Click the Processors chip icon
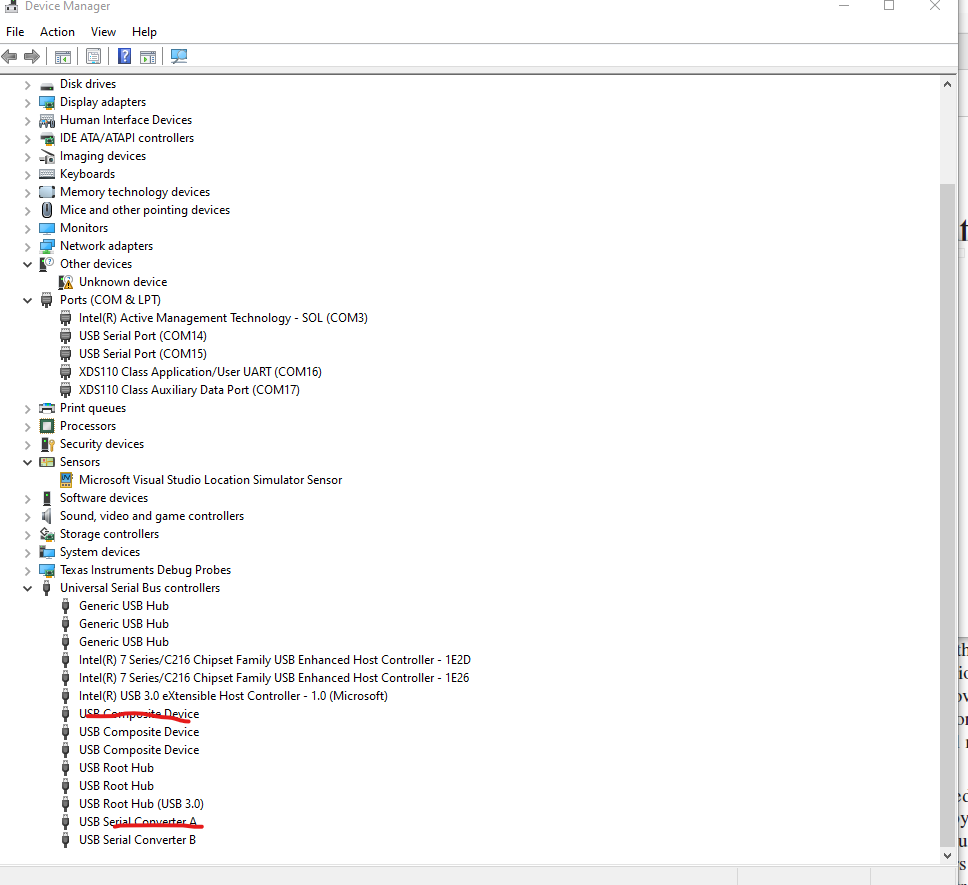The image size is (968, 885). click(x=47, y=426)
